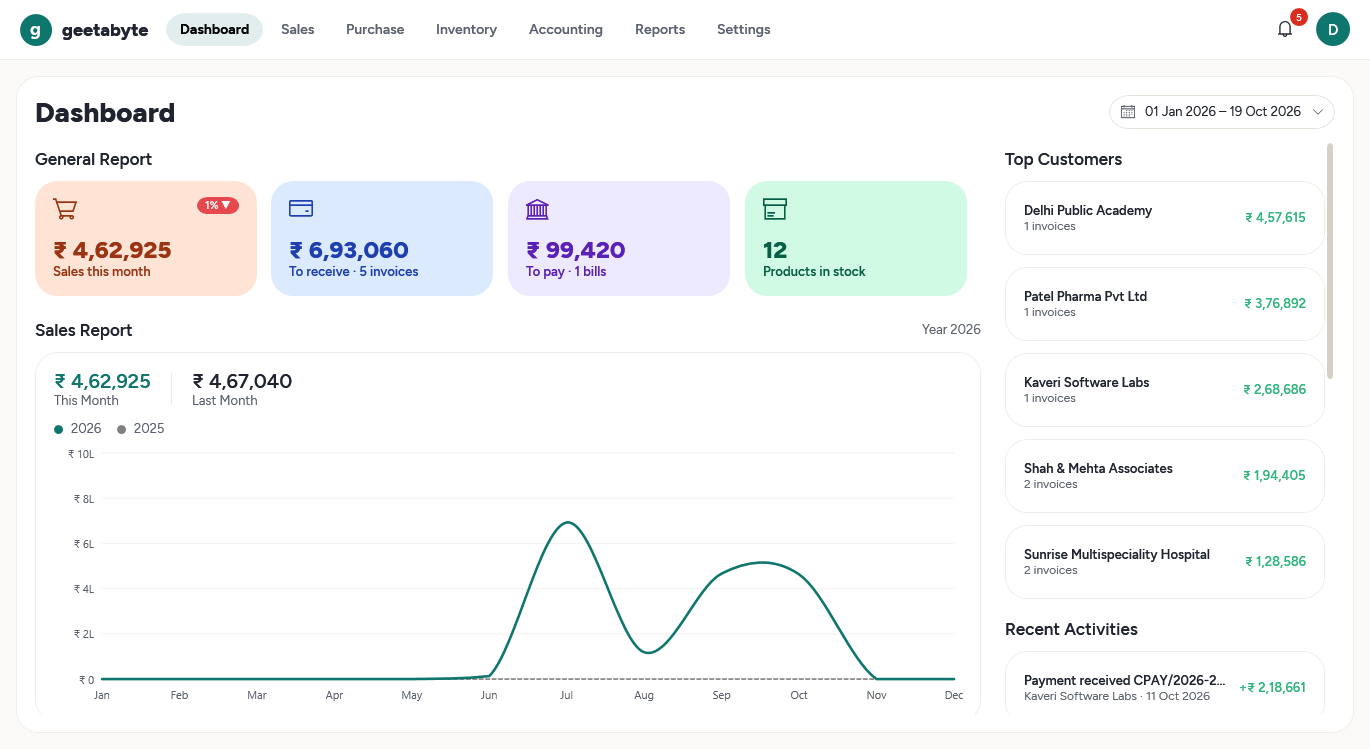The image size is (1370, 749).
Task: Click the Jul month axis label
Action: [566, 695]
